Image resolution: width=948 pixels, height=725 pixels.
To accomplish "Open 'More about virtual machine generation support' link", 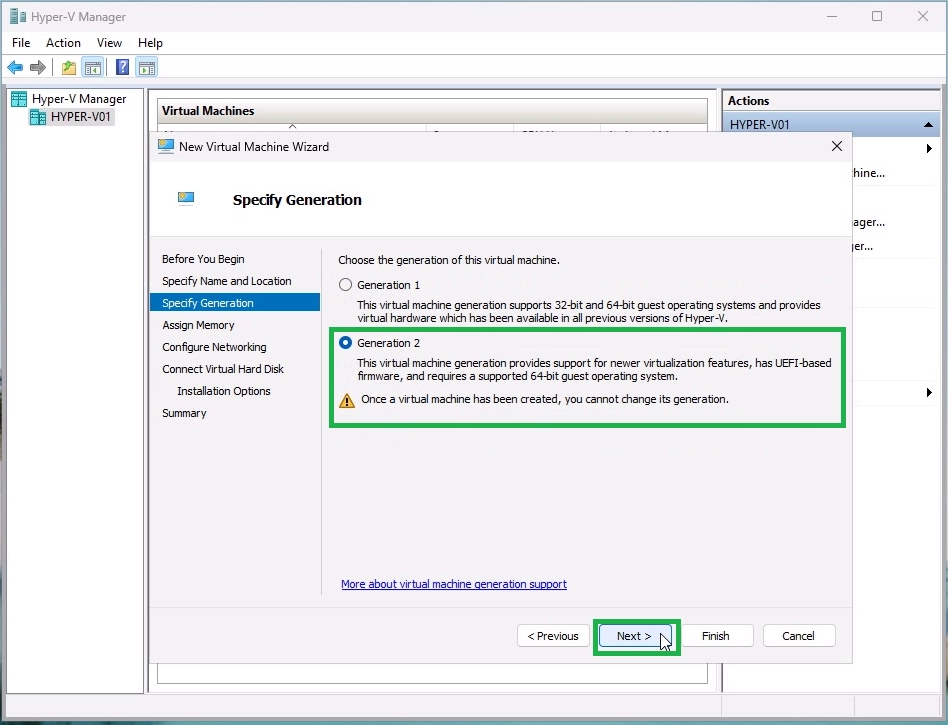I will point(454,584).
